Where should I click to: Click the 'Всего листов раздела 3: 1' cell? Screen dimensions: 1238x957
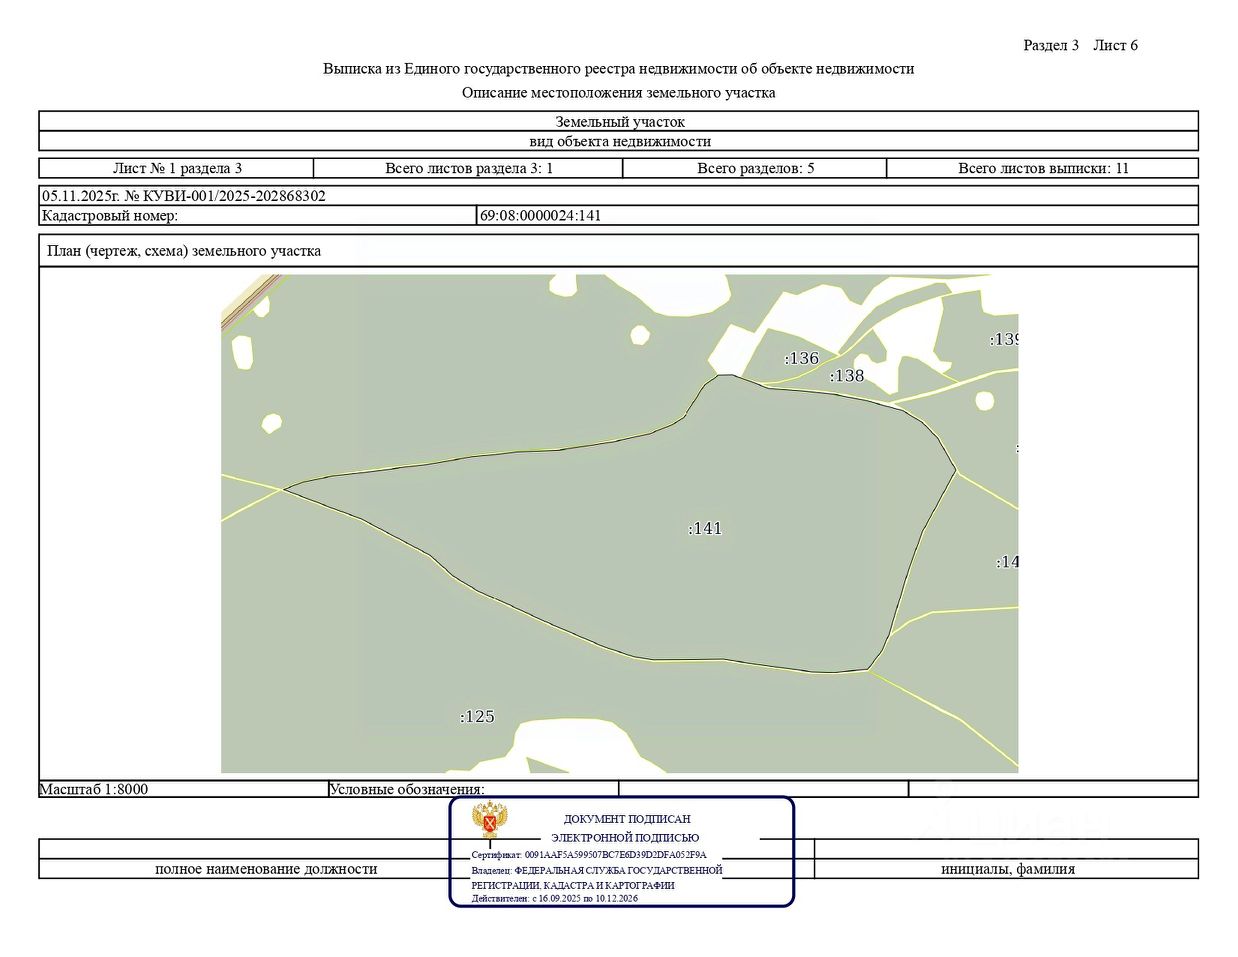469,168
